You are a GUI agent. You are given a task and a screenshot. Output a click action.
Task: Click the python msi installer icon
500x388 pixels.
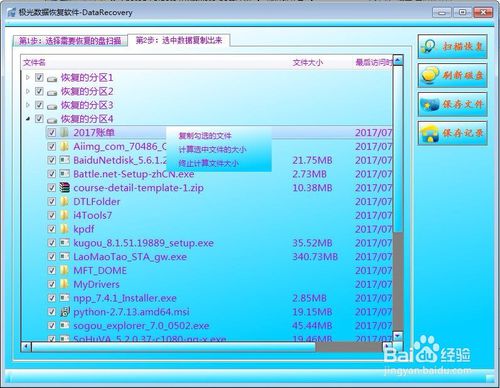click(64, 311)
